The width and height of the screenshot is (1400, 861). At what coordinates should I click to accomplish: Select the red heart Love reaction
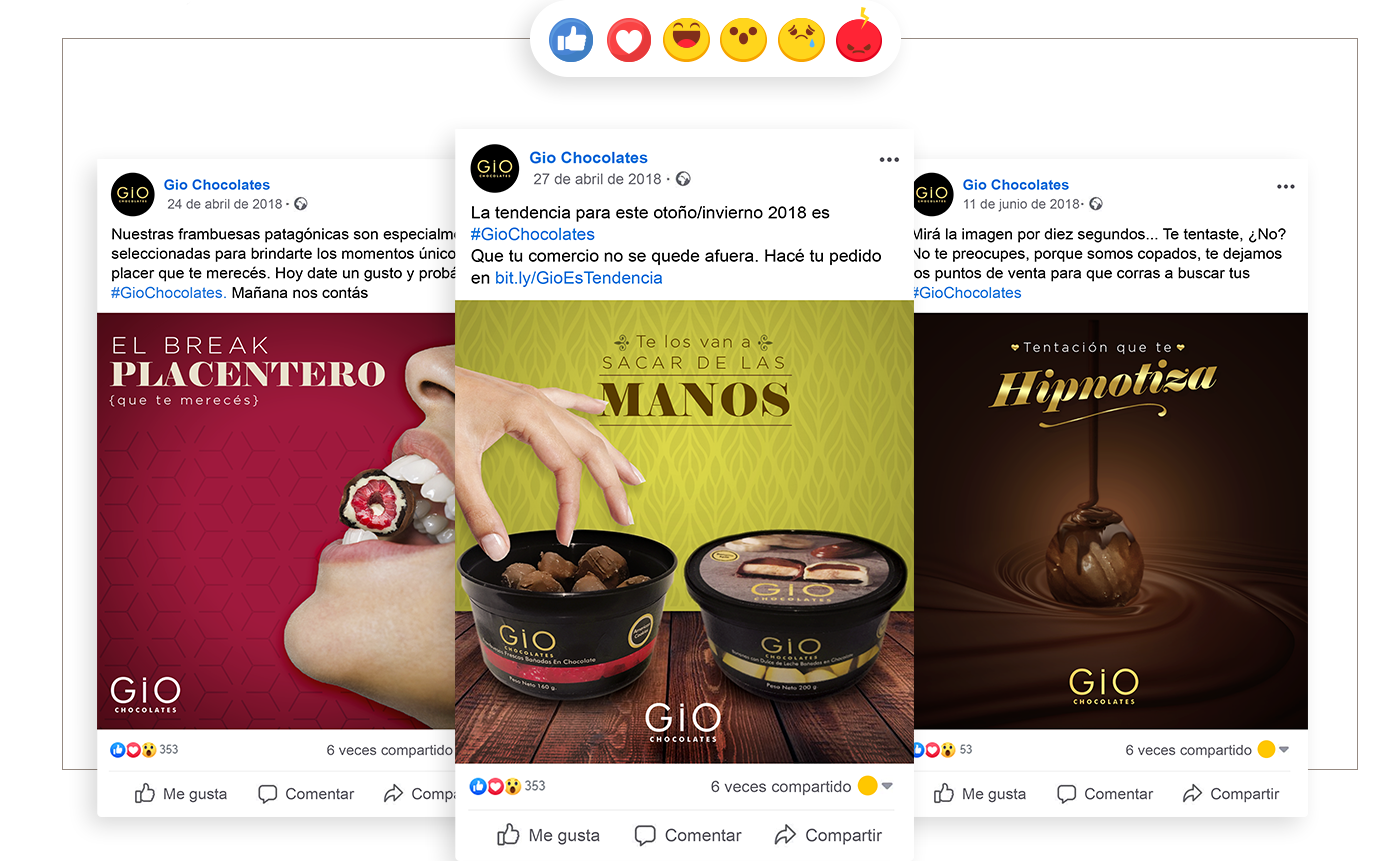[628, 41]
